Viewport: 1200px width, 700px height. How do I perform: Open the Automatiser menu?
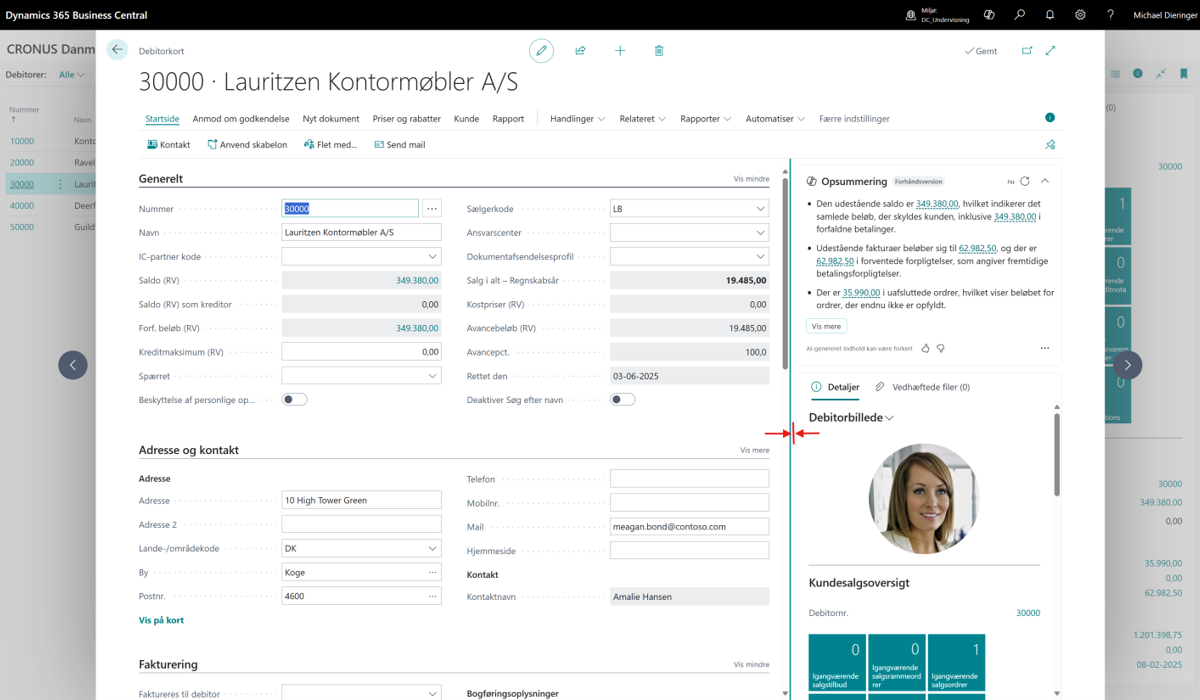point(775,118)
